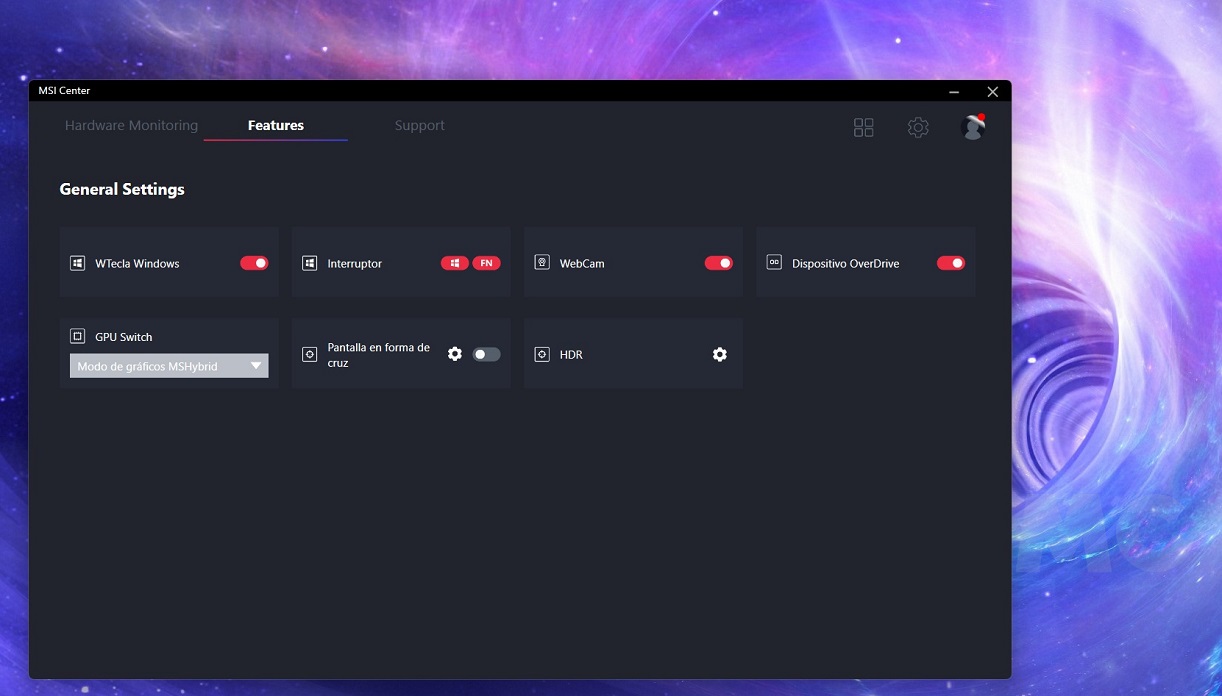Enable Pantalla en forma de cruz toggle

tap(486, 354)
